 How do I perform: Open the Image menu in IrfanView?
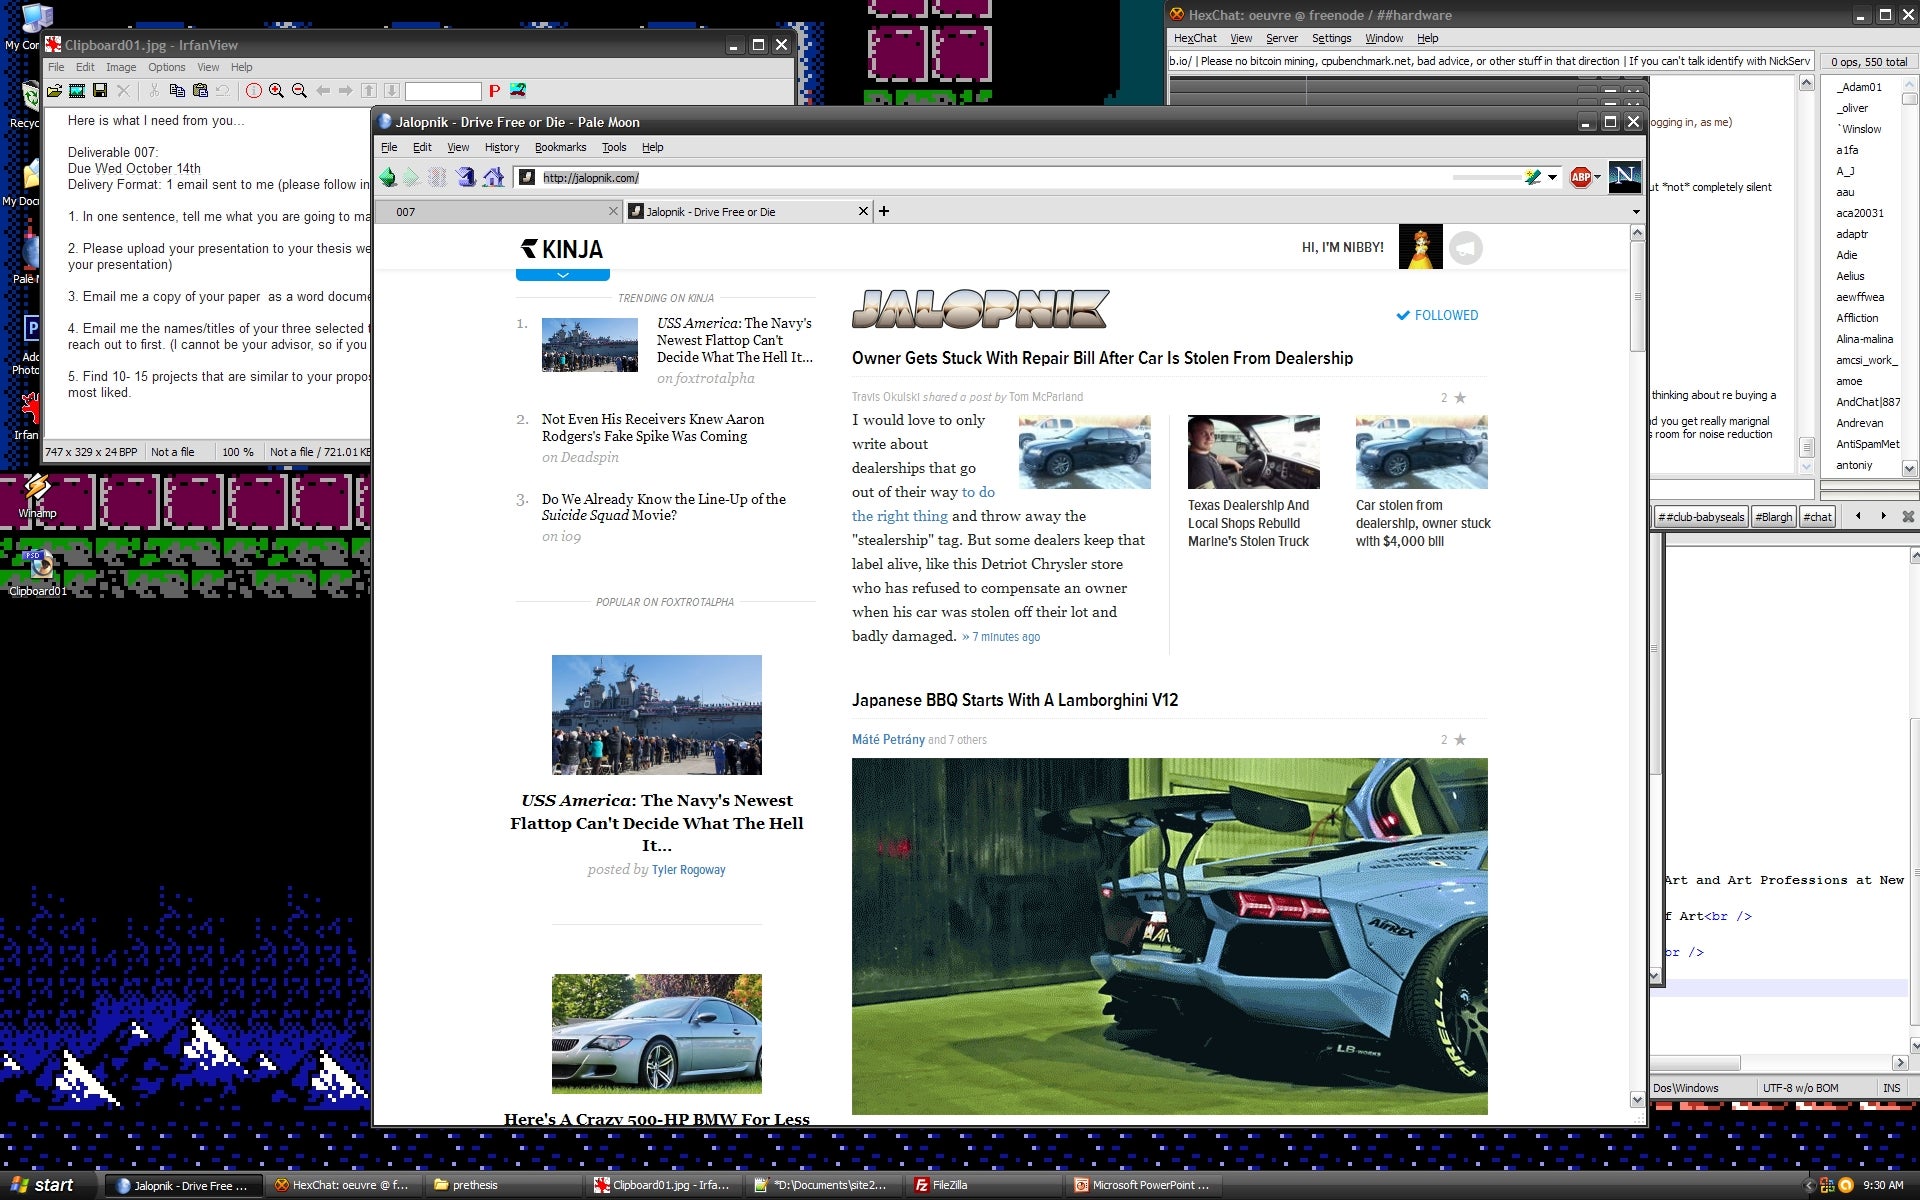tap(121, 67)
